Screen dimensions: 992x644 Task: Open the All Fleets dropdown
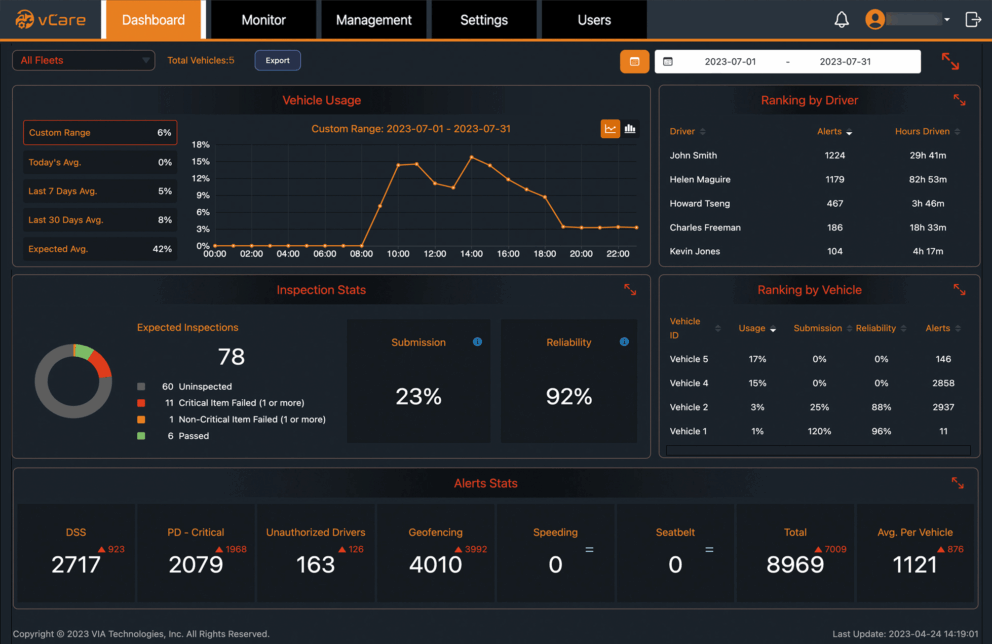click(x=83, y=60)
